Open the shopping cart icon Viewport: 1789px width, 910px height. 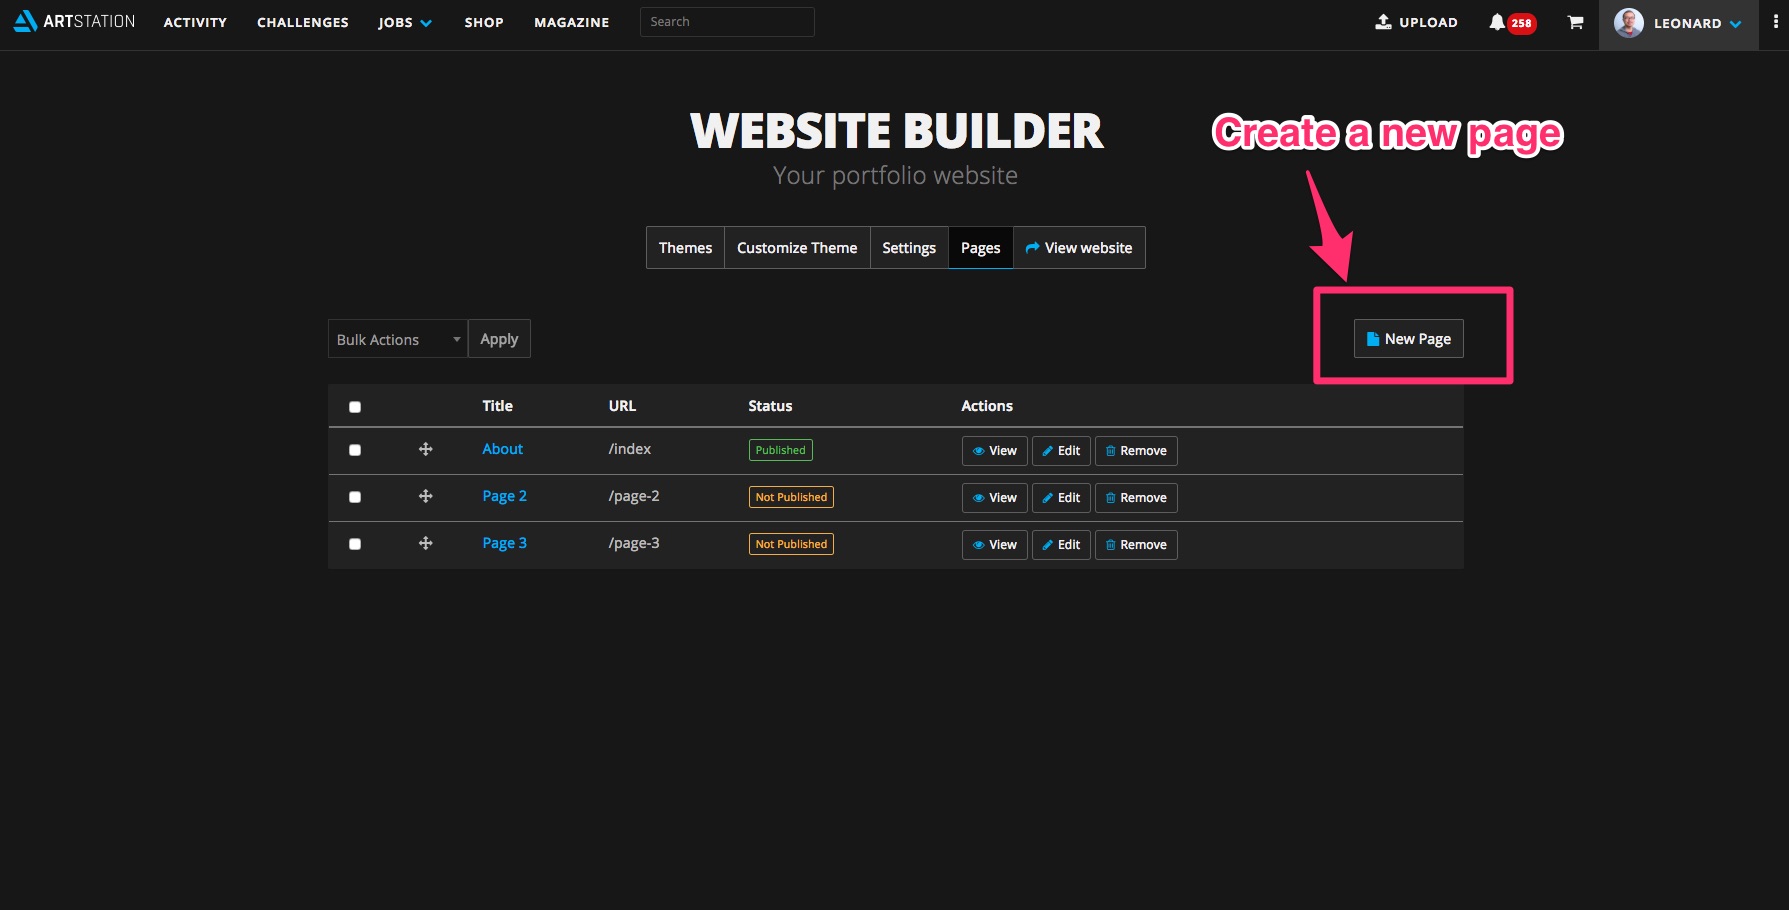1575,22
